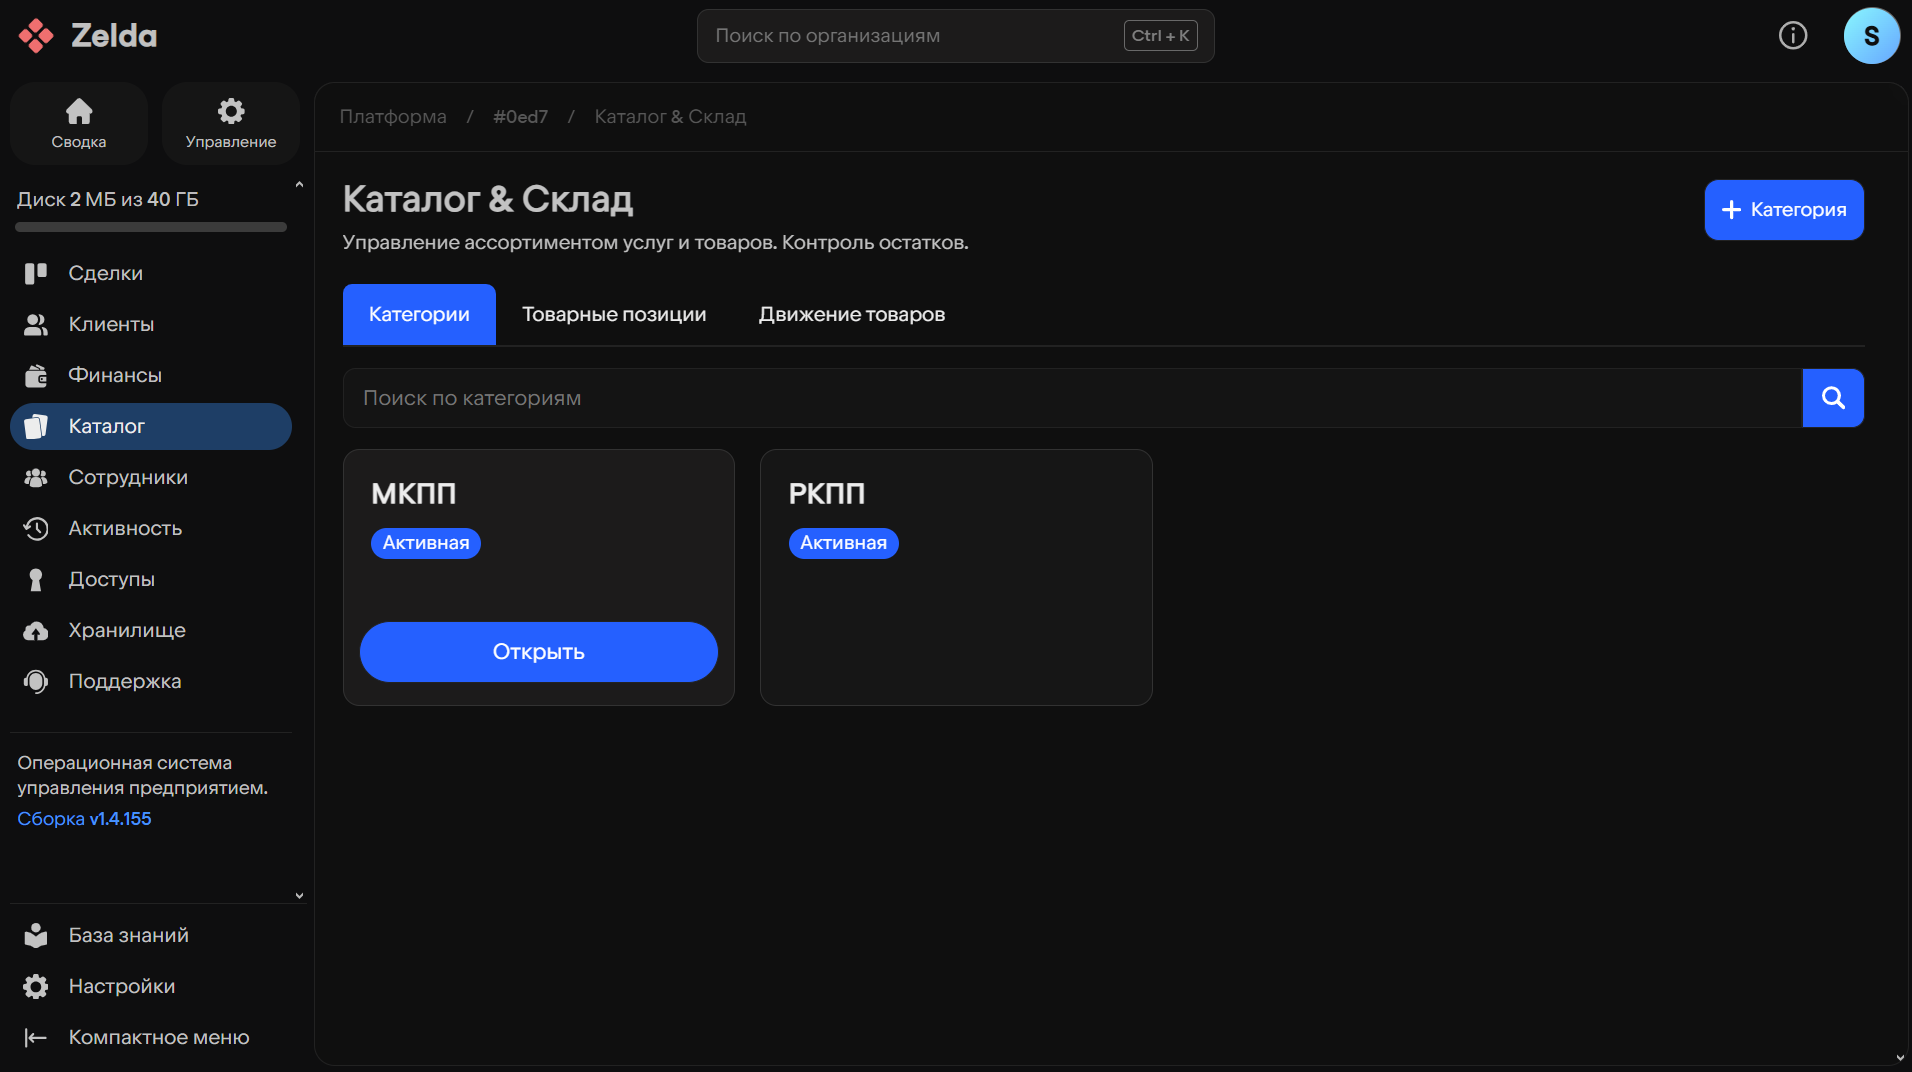The image size is (1912, 1072).
Task: Open the Активность history icon
Action: (x=36, y=528)
